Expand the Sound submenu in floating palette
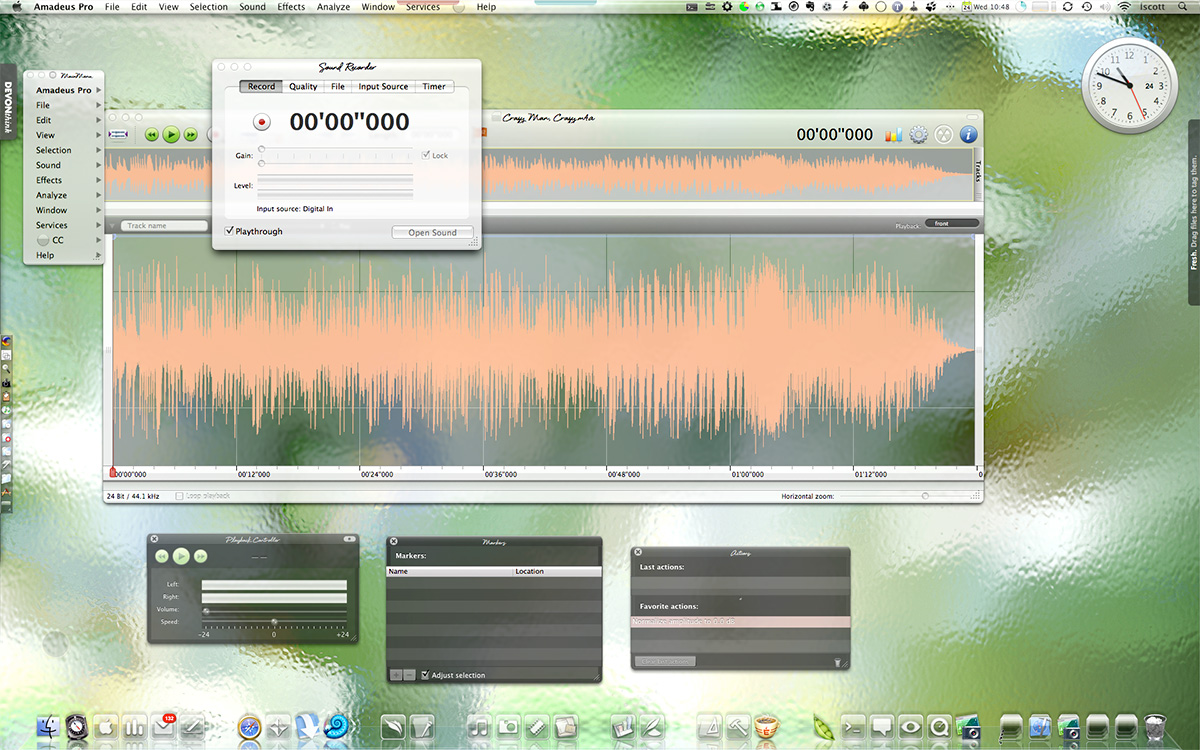This screenshot has height=750, width=1200. pos(99,165)
